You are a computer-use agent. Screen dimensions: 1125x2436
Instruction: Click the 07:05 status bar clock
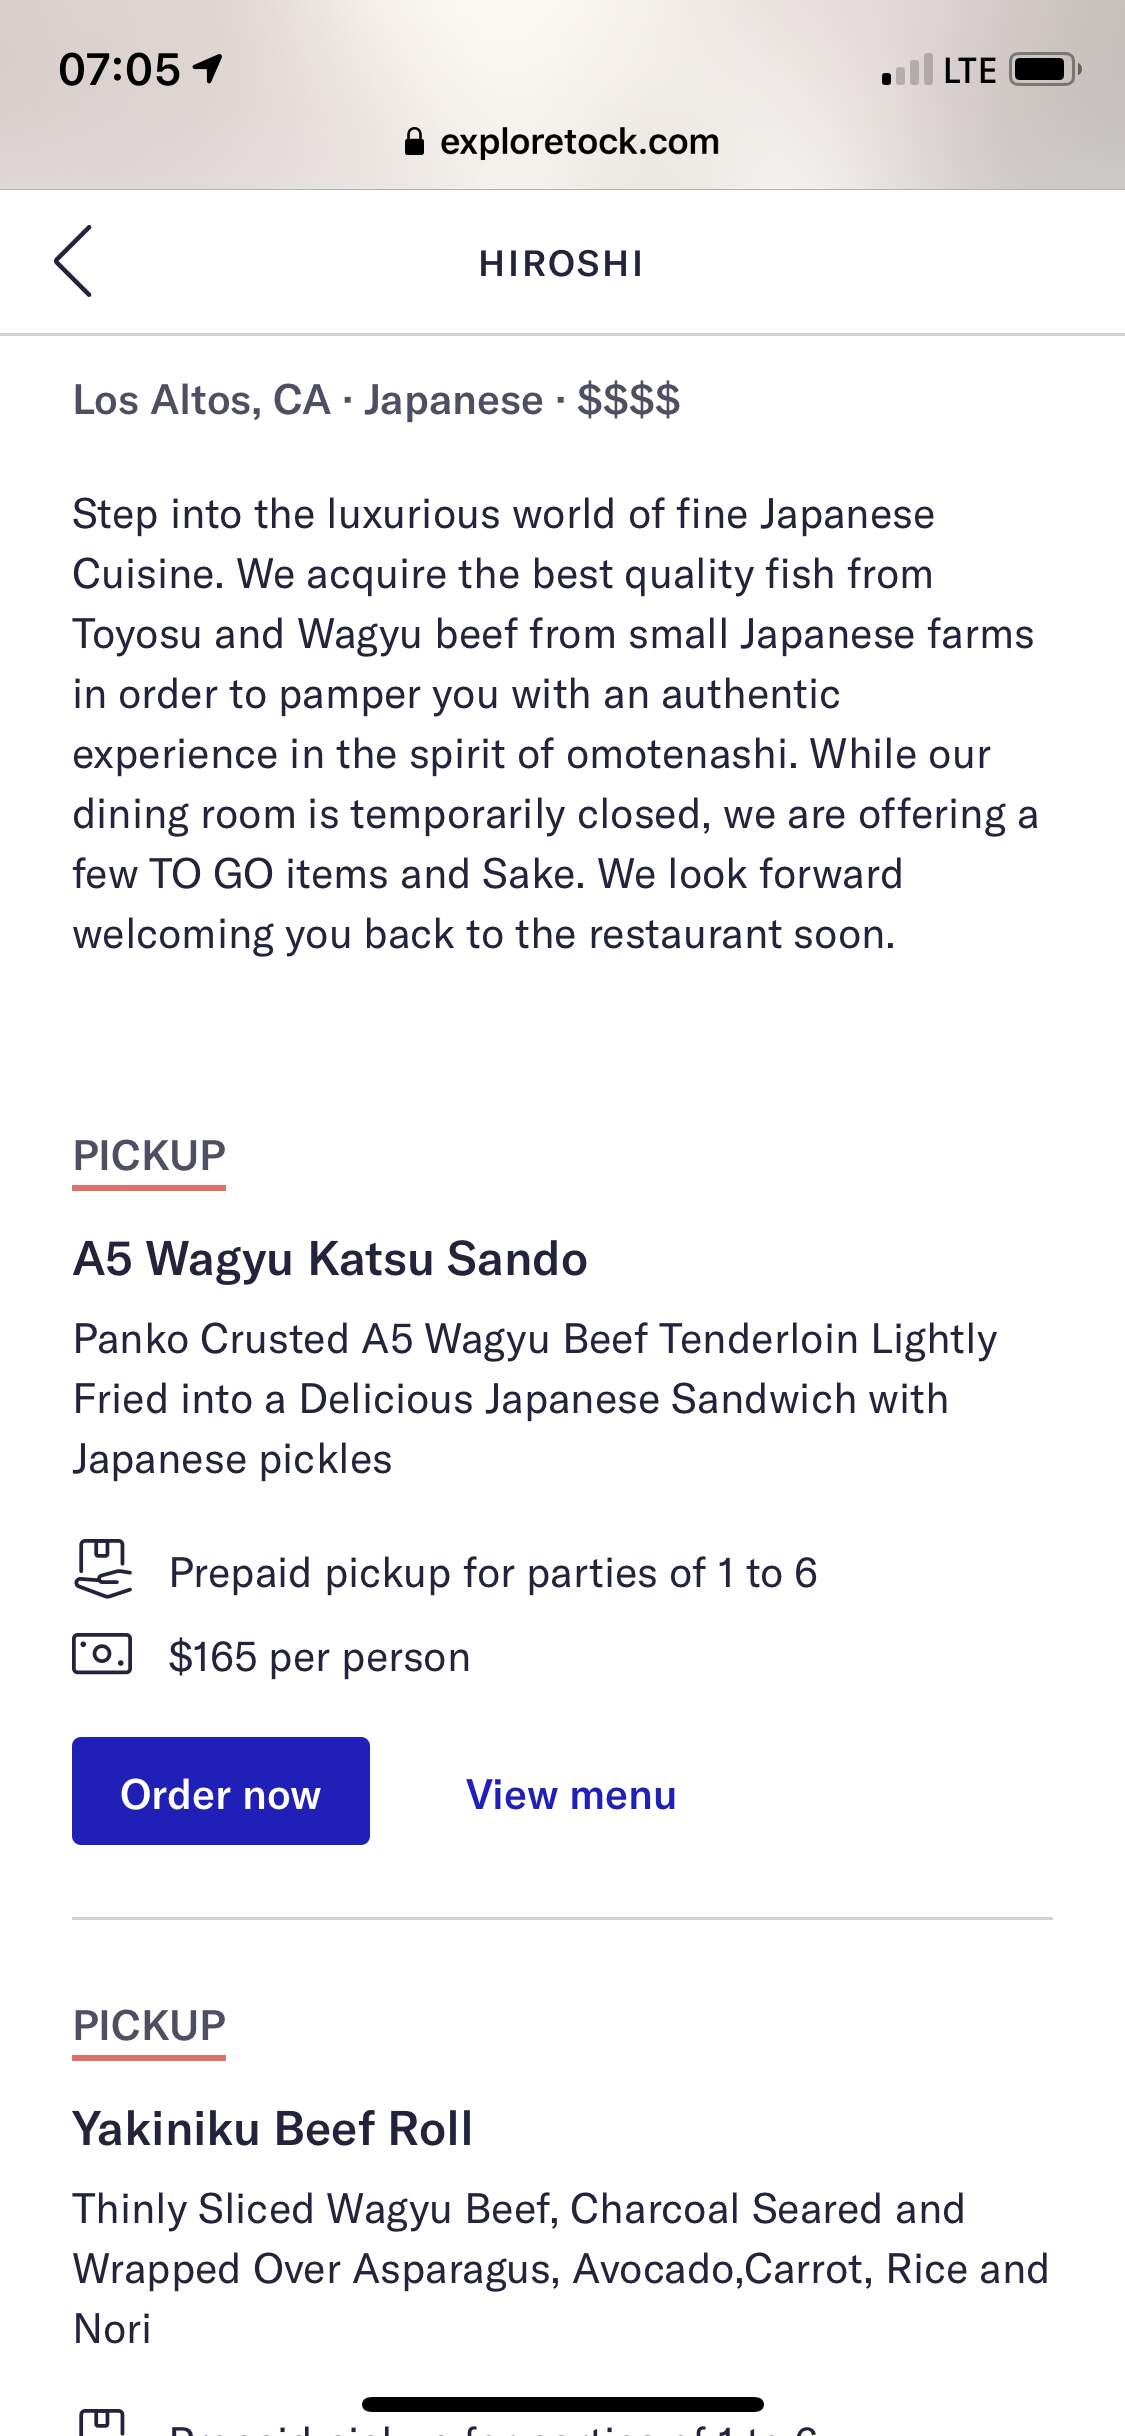tap(119, 70)
